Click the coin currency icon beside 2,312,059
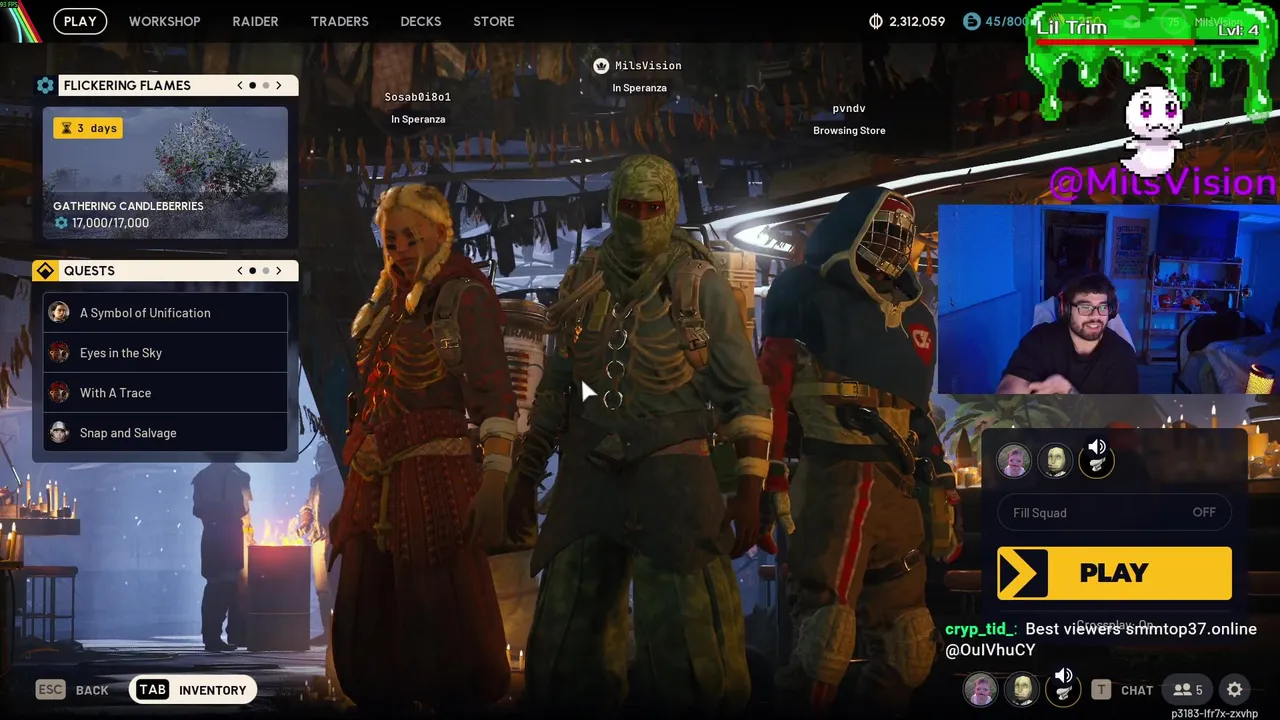Image resolution: width=1280 pixels, height=720 pixels. [876, 21]
